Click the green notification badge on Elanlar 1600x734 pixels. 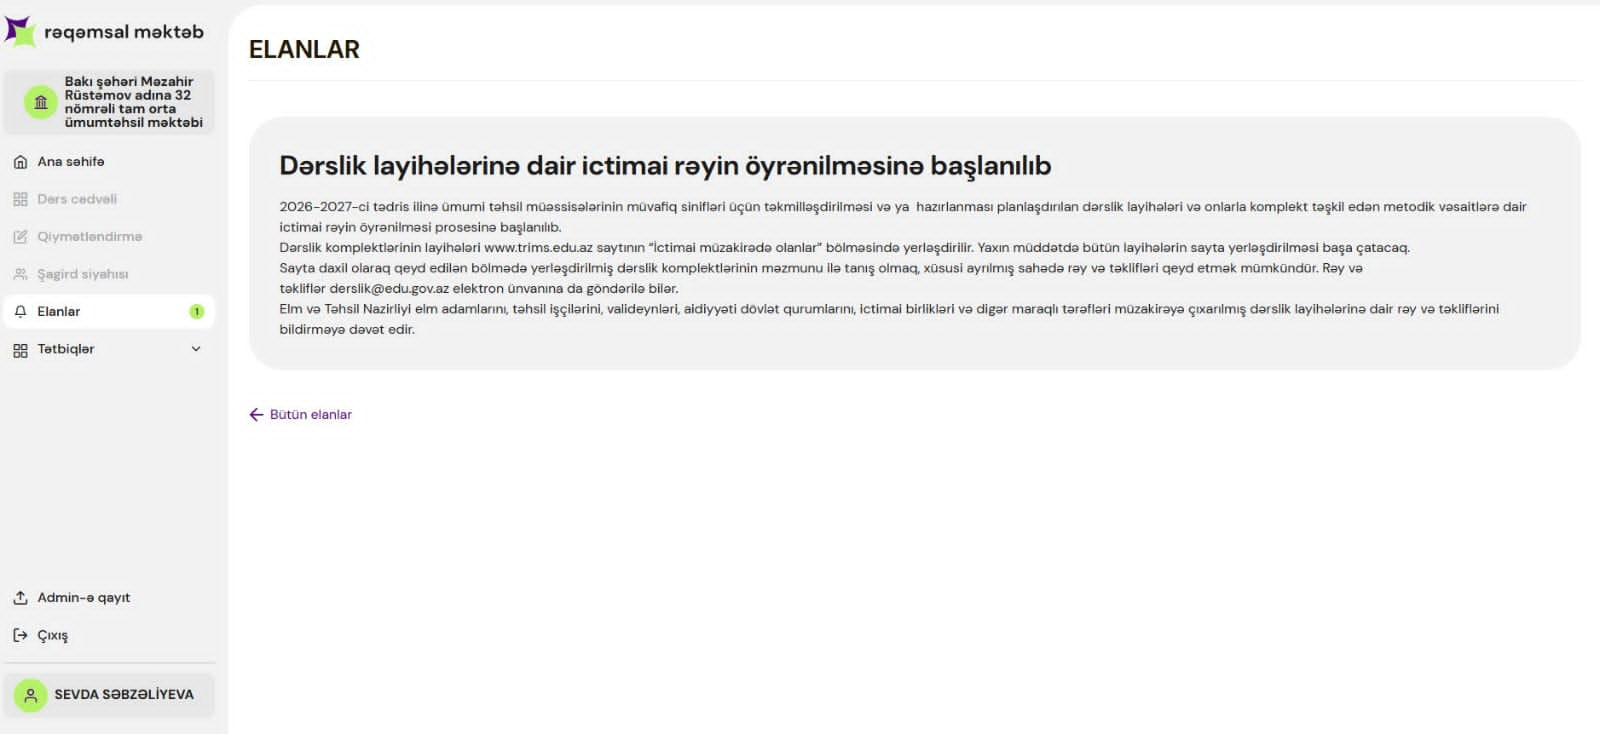click(x=196, y=312)
